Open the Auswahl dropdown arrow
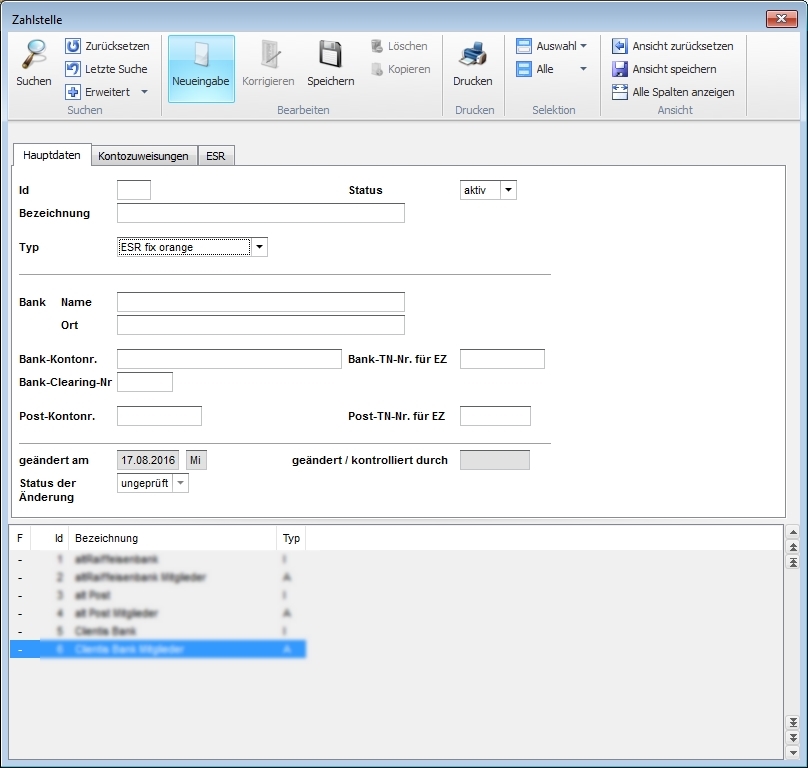The width and height of the screenshot is (808, 768). tap(583, 46)
